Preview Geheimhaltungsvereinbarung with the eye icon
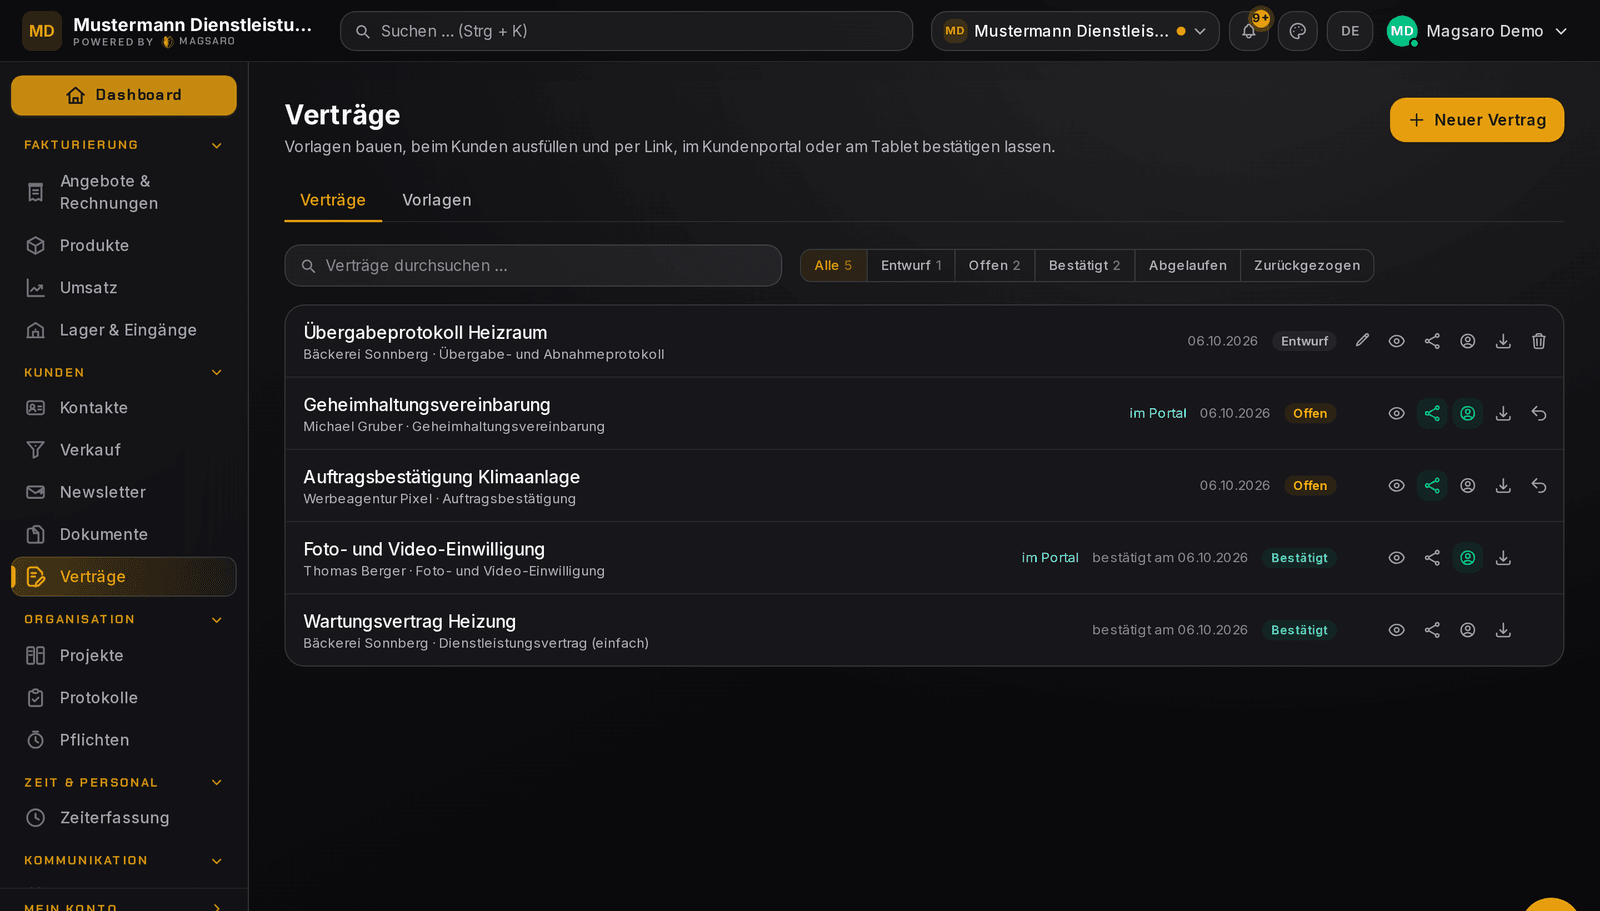The image size is (1600, 911). (x=1397, y=413)
